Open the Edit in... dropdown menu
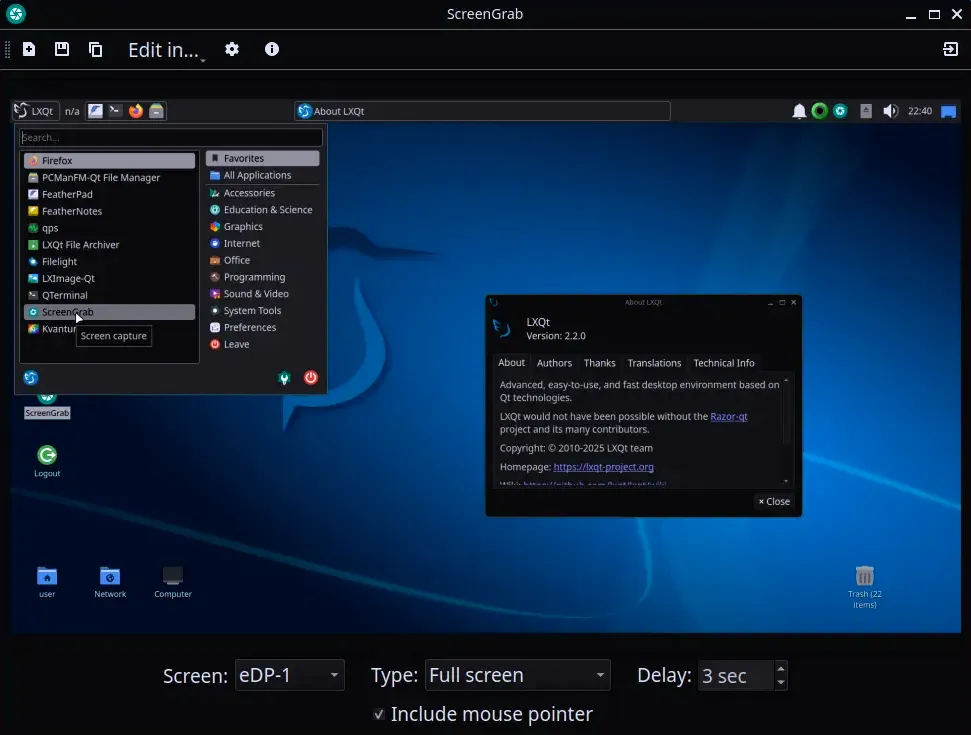 pos(166,50)
